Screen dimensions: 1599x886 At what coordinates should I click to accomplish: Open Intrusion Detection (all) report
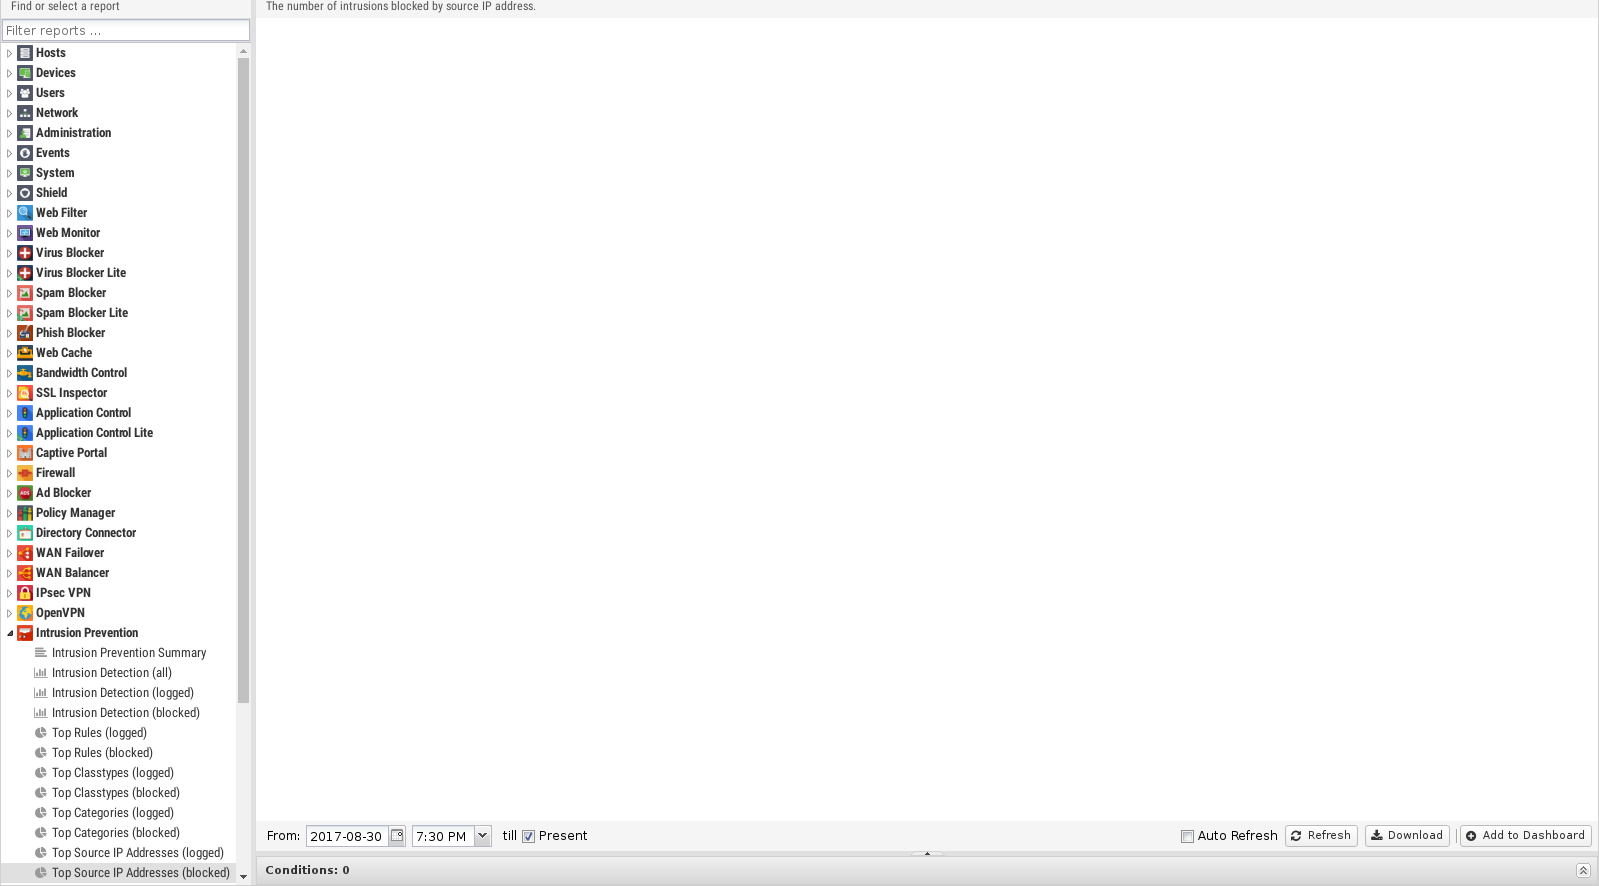(112, 673)
